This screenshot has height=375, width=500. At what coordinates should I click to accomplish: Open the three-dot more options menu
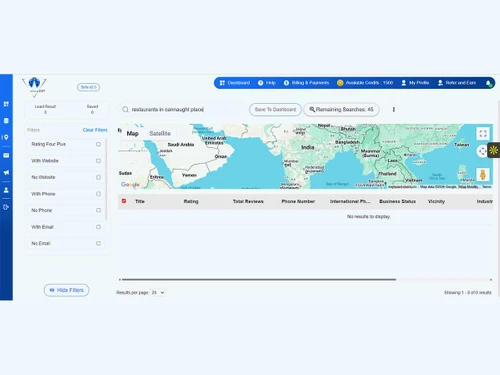click(394, 110)
